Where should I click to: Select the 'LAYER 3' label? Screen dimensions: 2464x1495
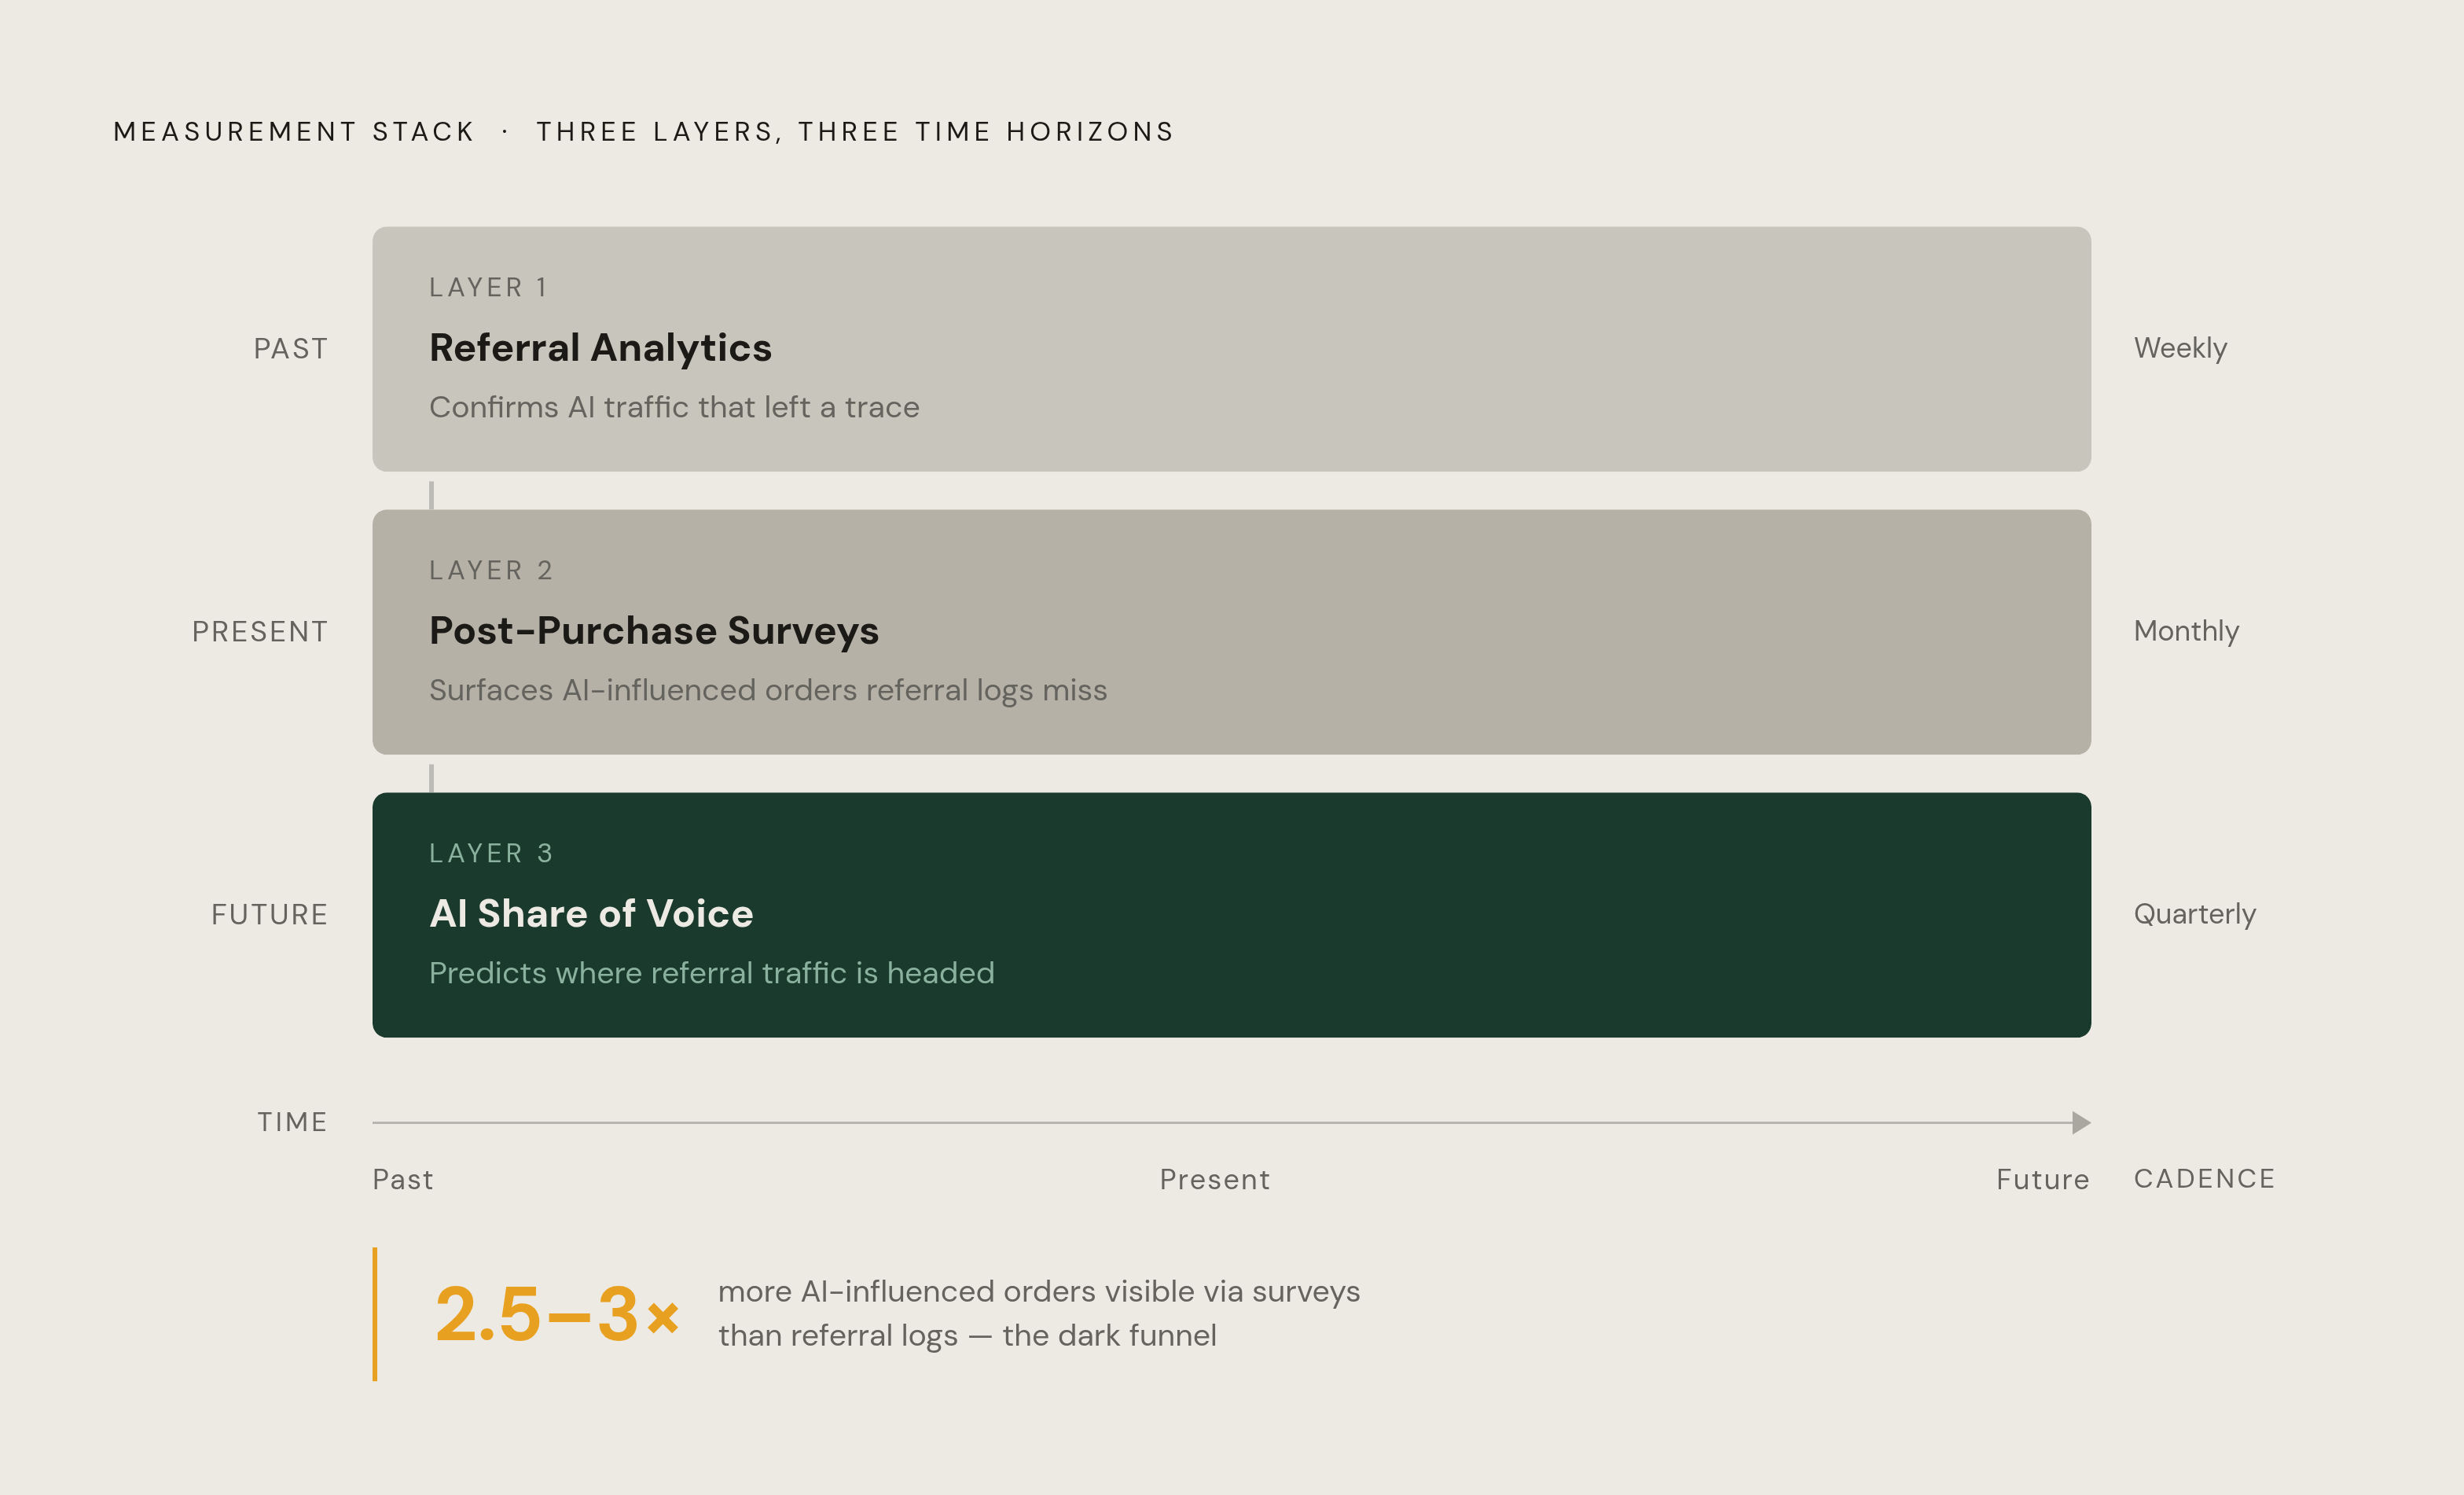(x=491, y=854)
